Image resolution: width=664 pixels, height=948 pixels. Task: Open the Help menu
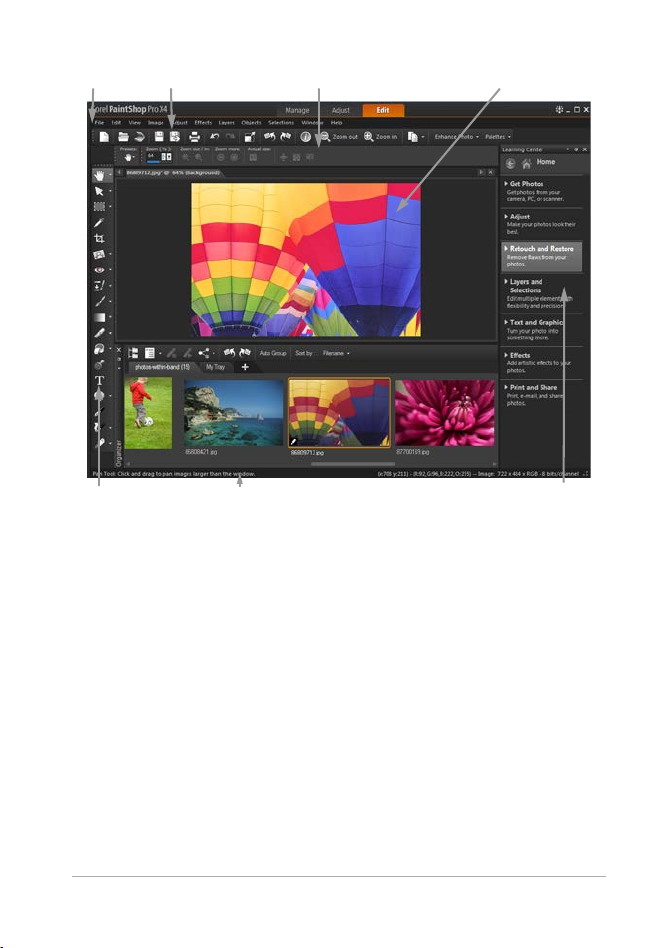pyautogui.click(x=337, y=123)
